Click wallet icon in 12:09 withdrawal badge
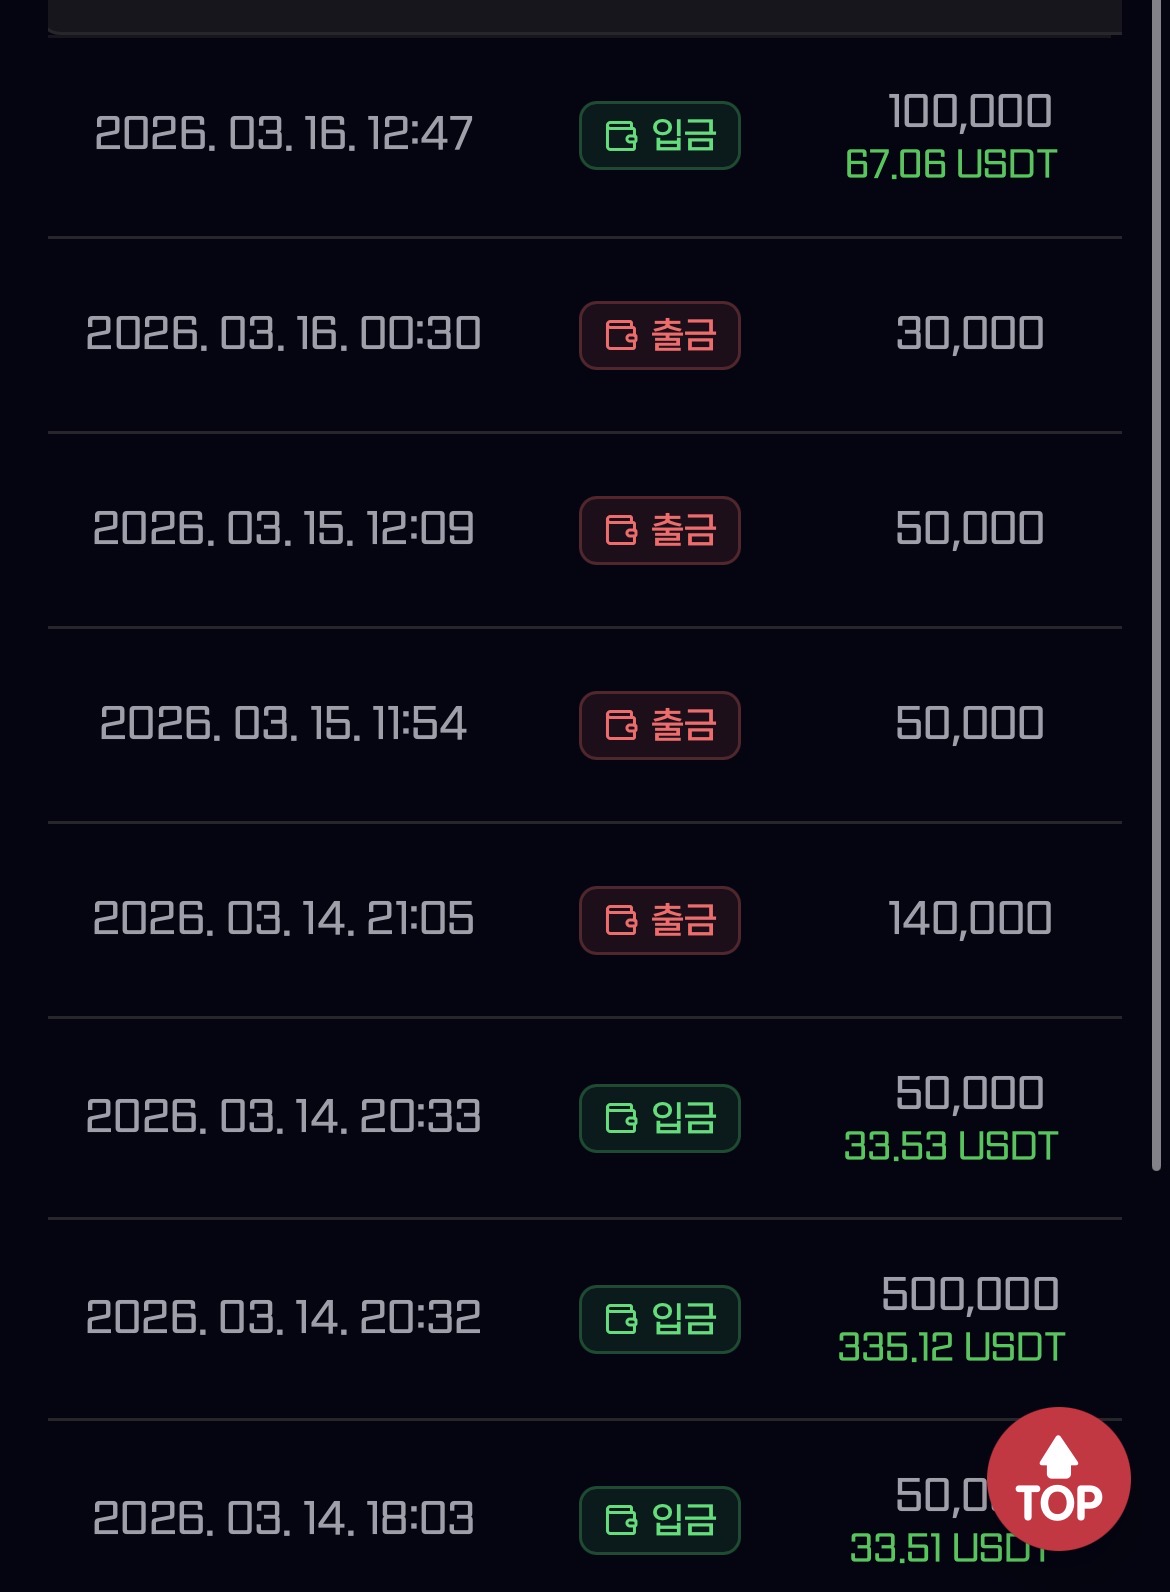This screenshot has height=1592, width=1170. 621,530
